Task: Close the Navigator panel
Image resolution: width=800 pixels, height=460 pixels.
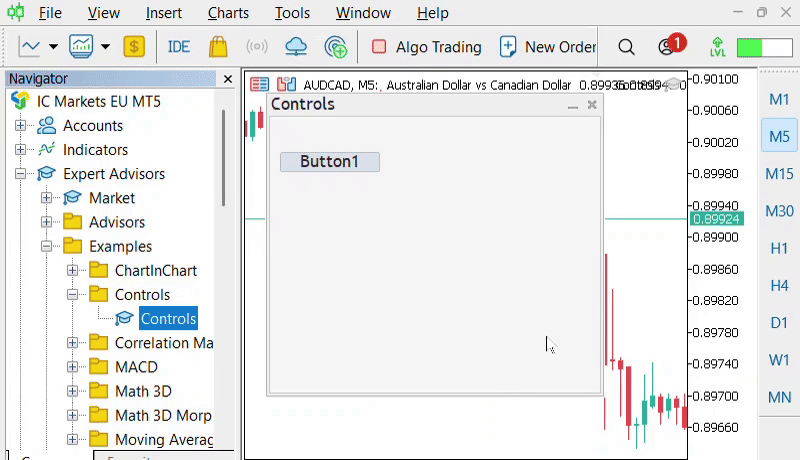Action: pyautogui.click(x=228, y=79)
